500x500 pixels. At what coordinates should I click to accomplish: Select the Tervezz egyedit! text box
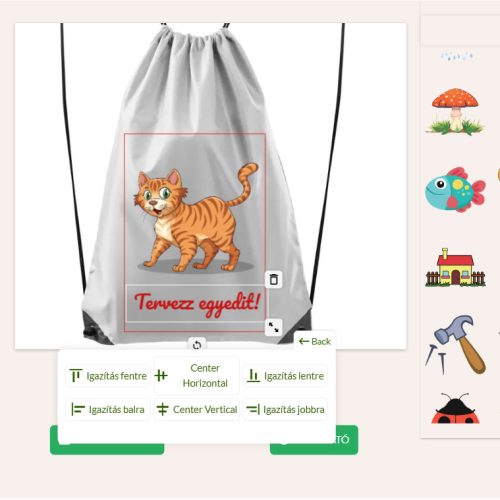point(196,303)
